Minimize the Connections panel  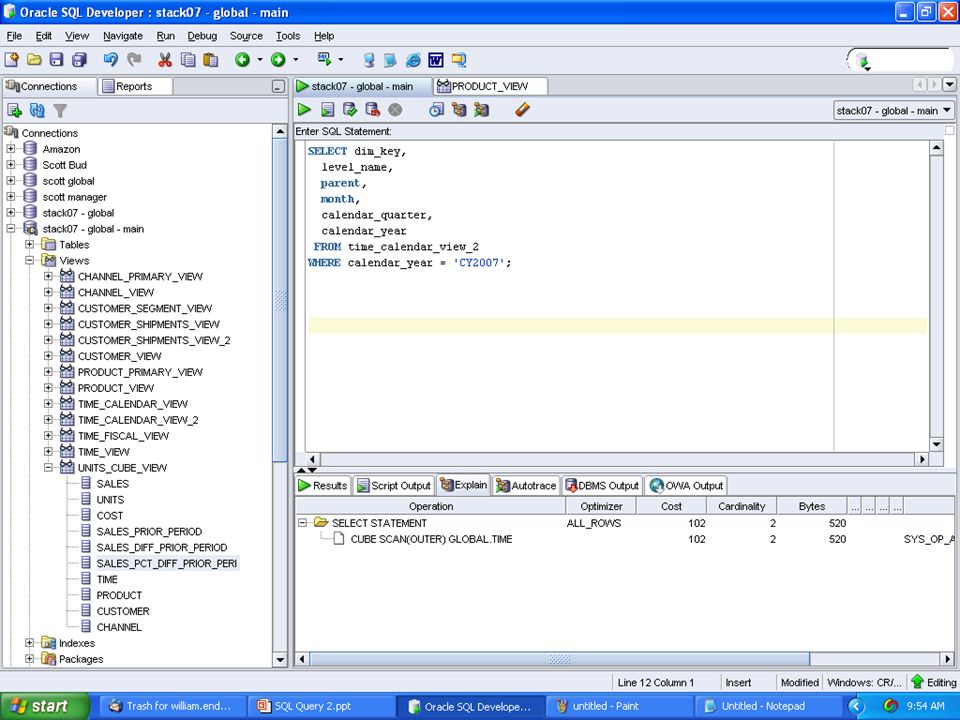278,87
